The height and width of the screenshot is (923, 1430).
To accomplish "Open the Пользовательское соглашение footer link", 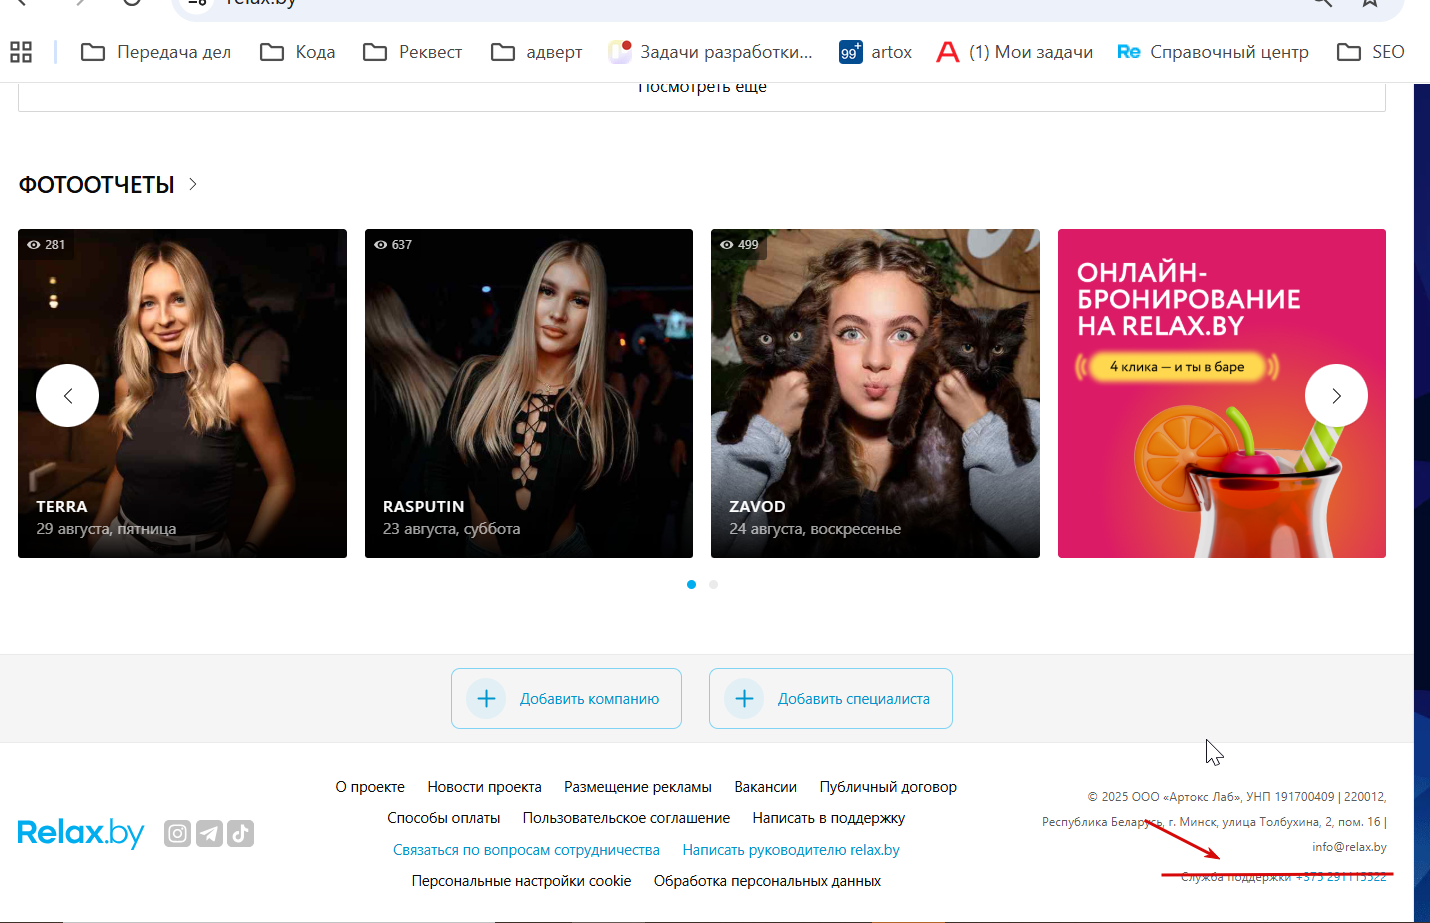I will click(x=626, y=818).
